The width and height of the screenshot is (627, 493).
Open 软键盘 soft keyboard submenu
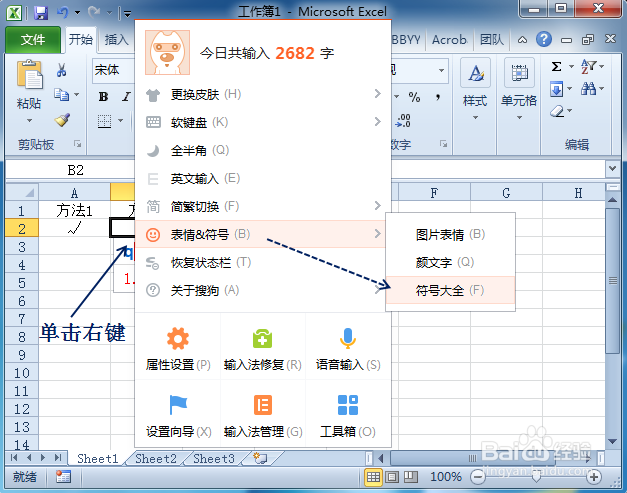click(263, 122)
